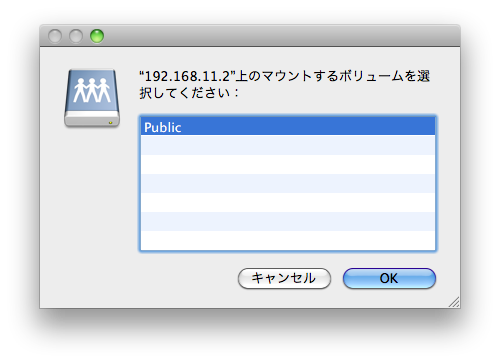Image resolution: width=500 pixels, height=363 pixels.
Task: Select the Public volume in the list
Action: (x=288, y=126)
